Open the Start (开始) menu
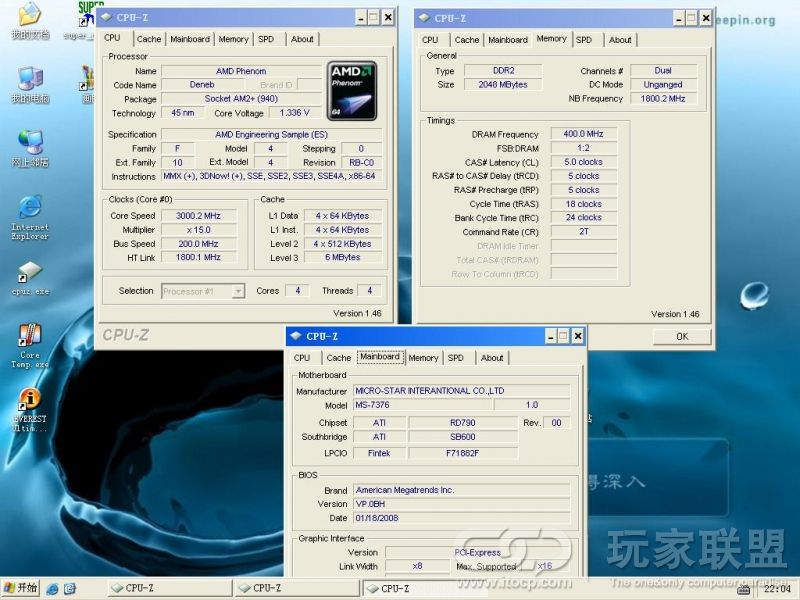 coord(20,588)
